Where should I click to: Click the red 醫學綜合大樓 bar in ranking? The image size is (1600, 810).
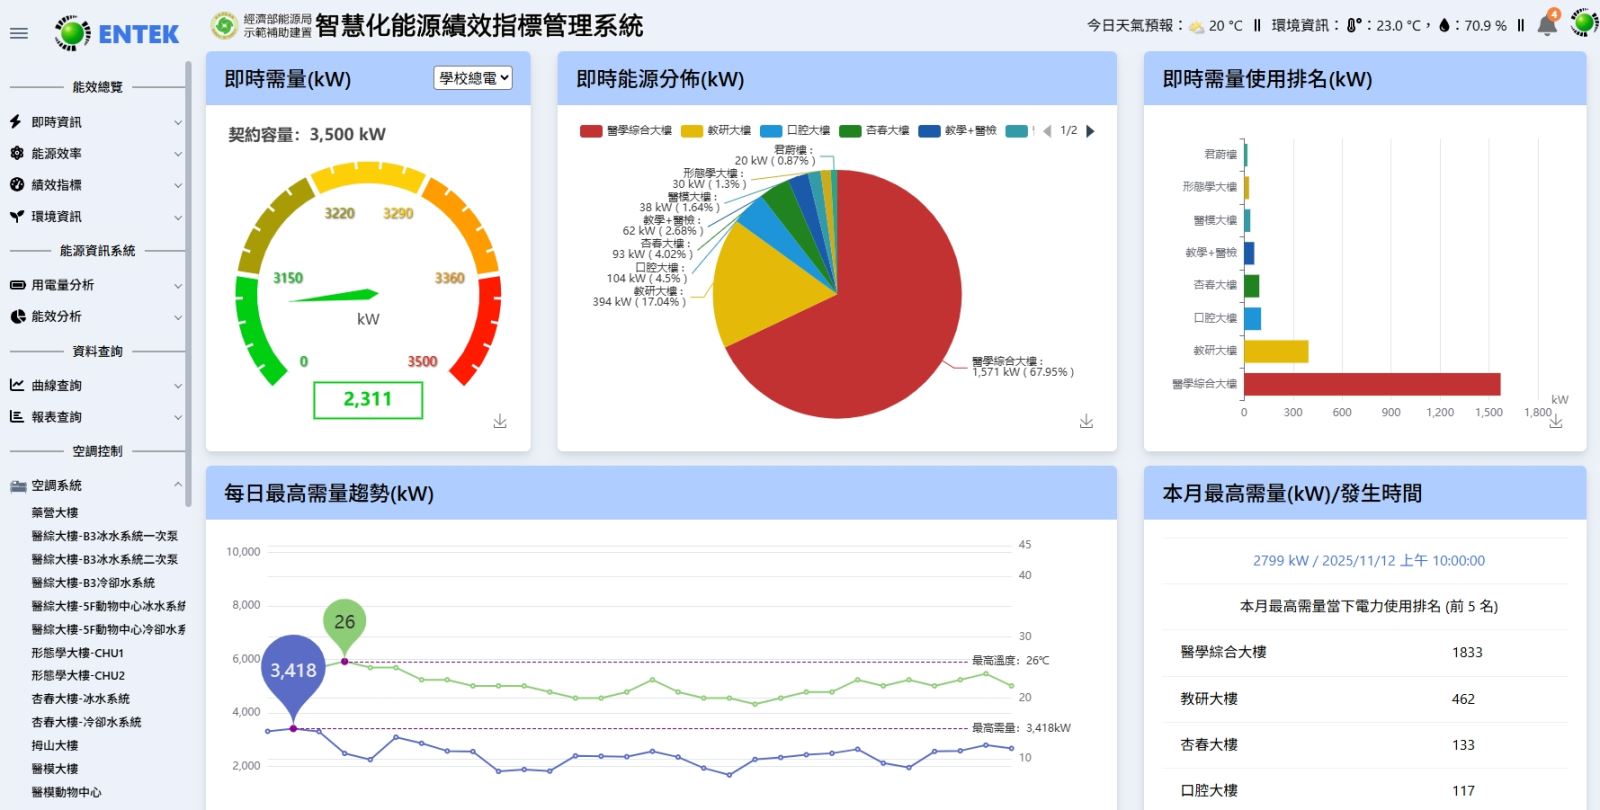click(x=1371, y=384)
